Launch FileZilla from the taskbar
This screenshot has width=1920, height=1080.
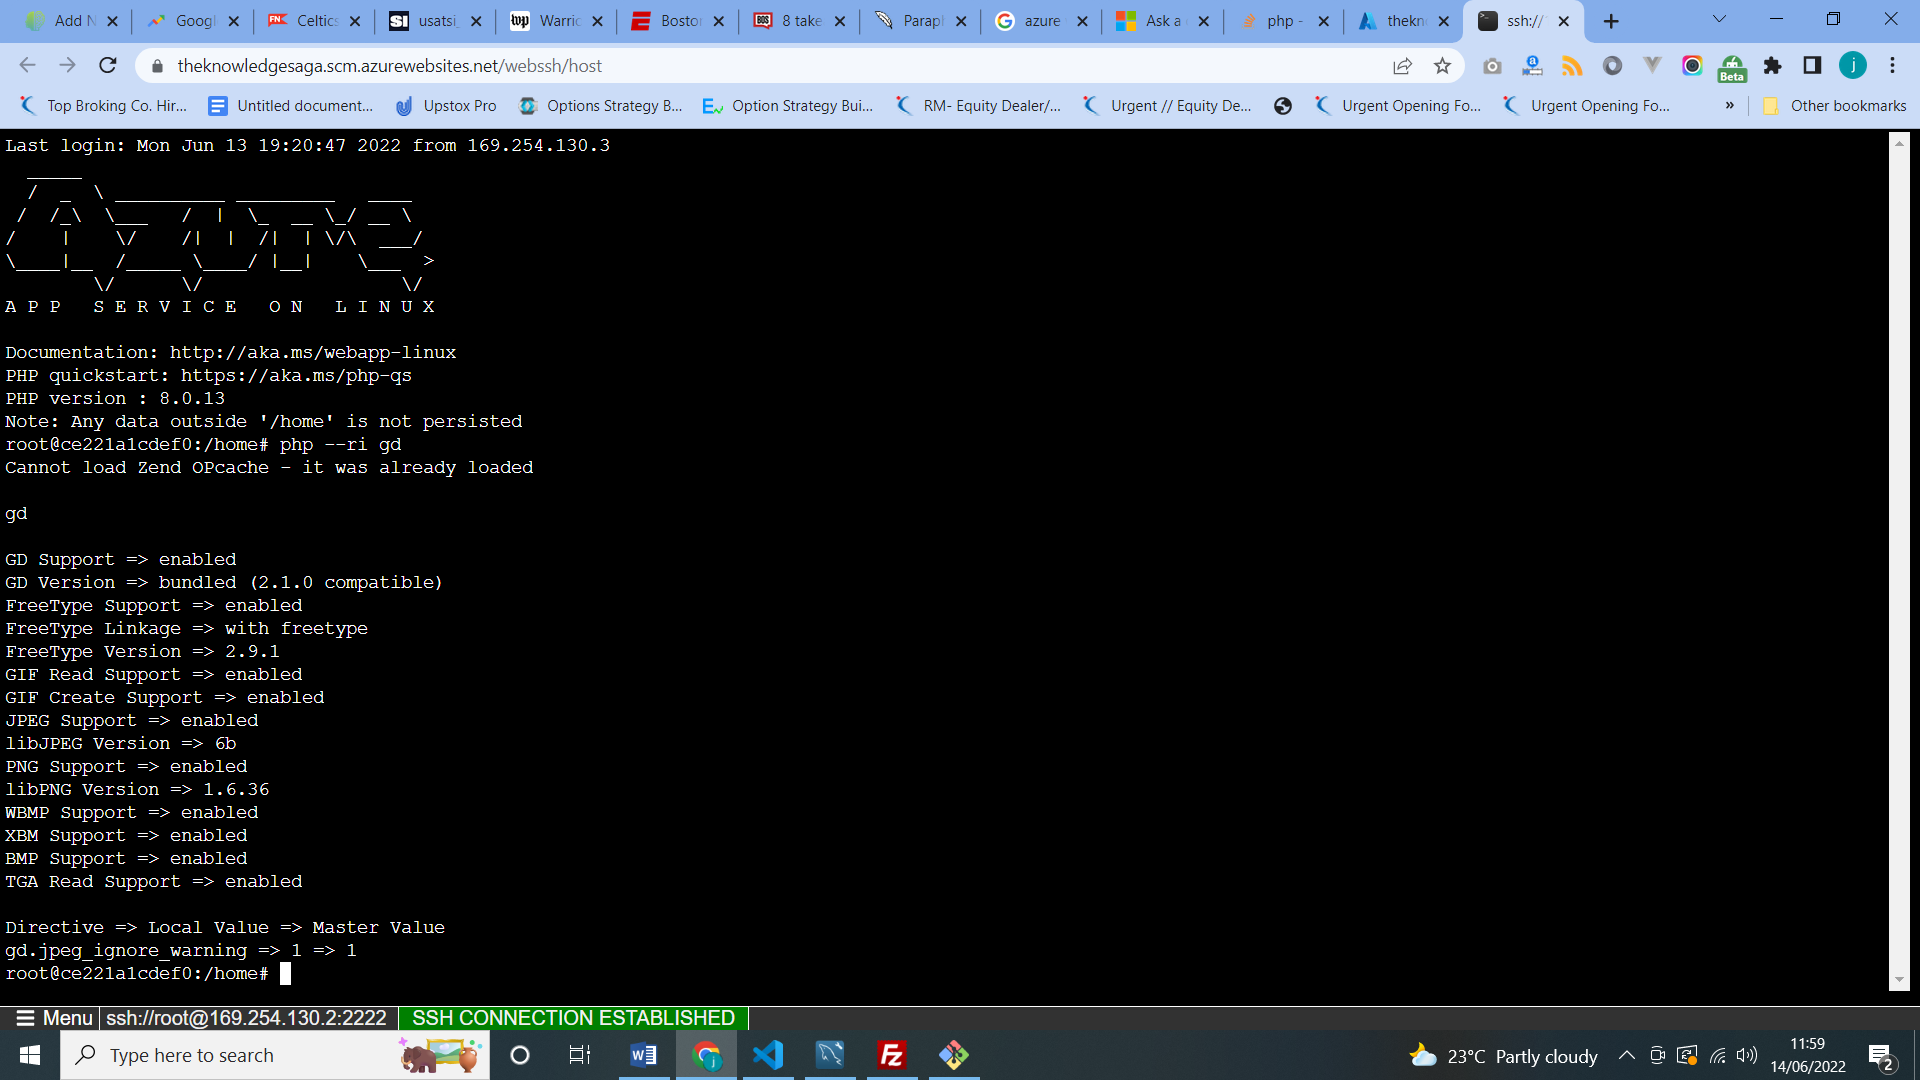891,1055
